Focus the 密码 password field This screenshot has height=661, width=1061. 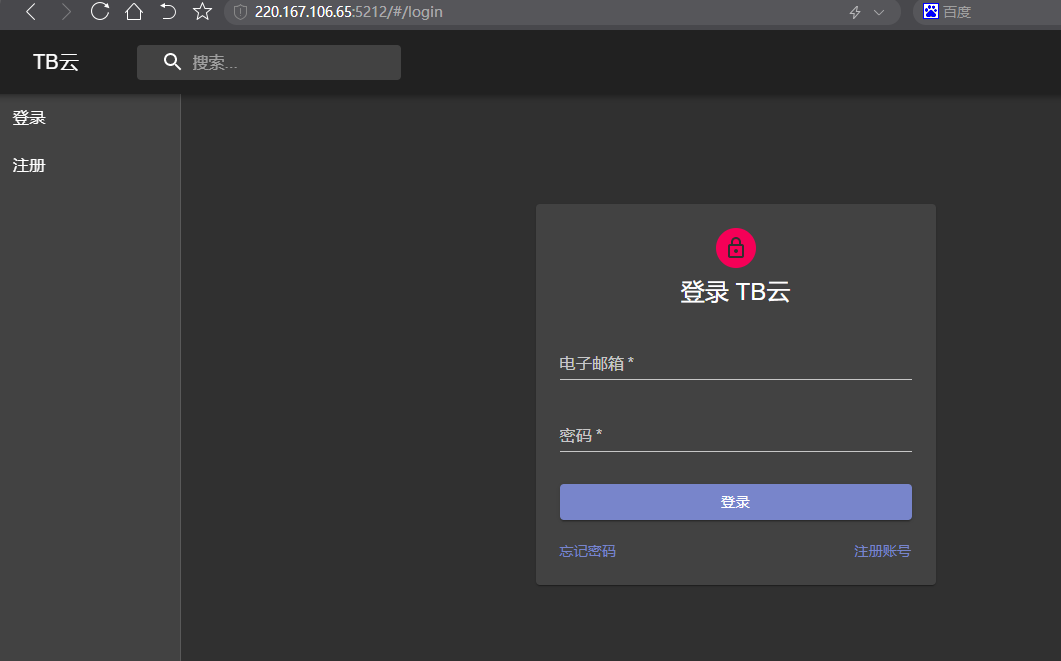point(736,436)
